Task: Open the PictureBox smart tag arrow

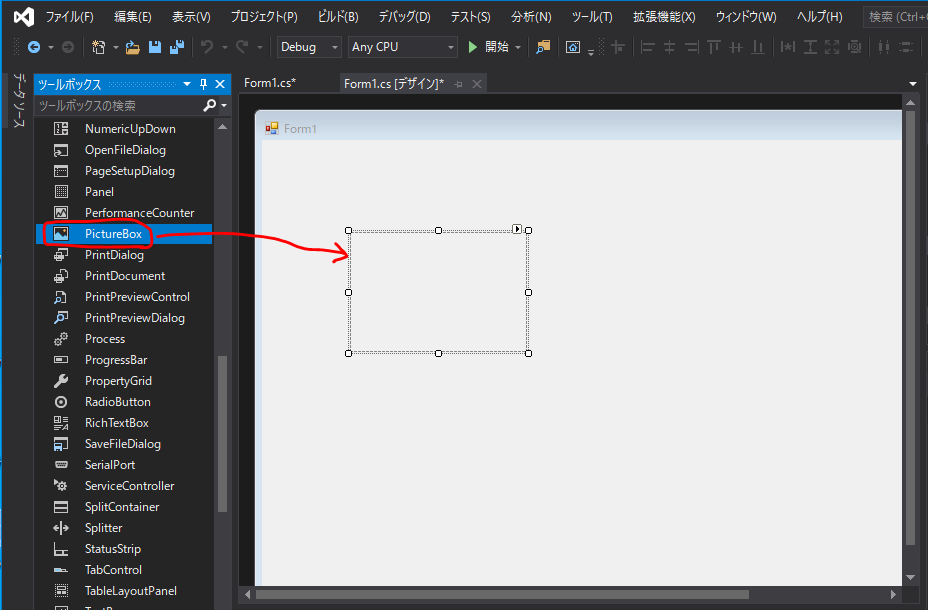Action: (518, 229)
